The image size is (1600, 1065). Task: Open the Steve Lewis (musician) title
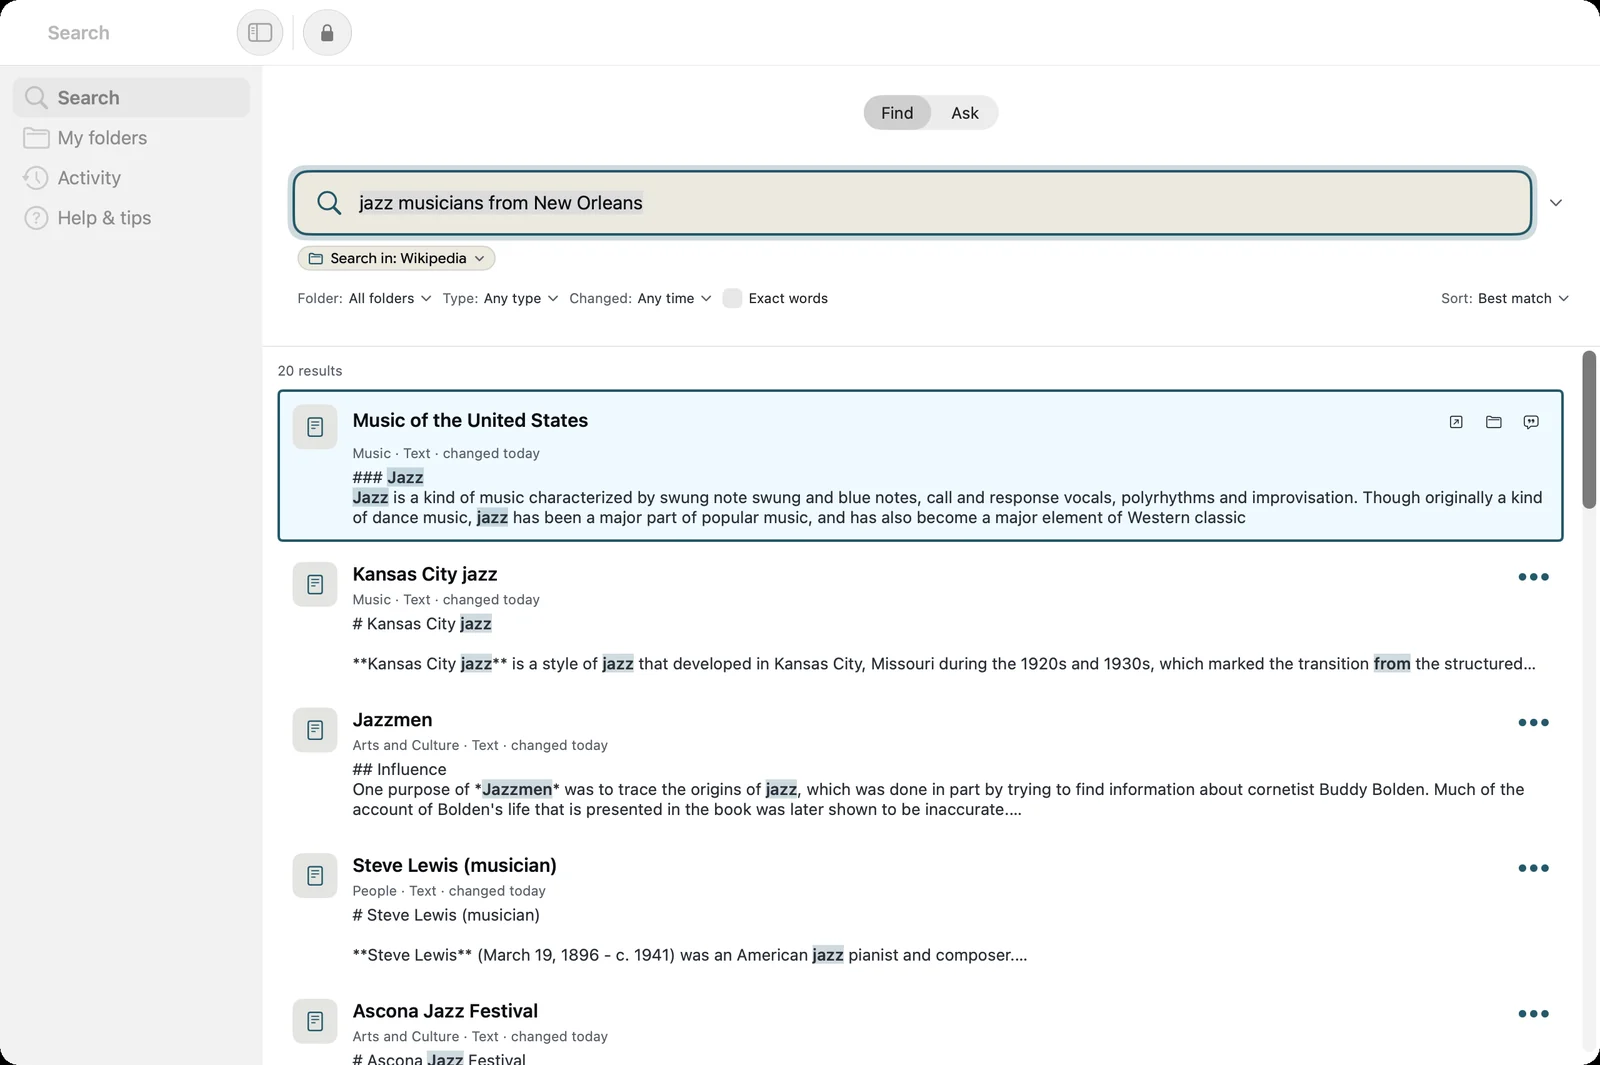coord(454,866)
